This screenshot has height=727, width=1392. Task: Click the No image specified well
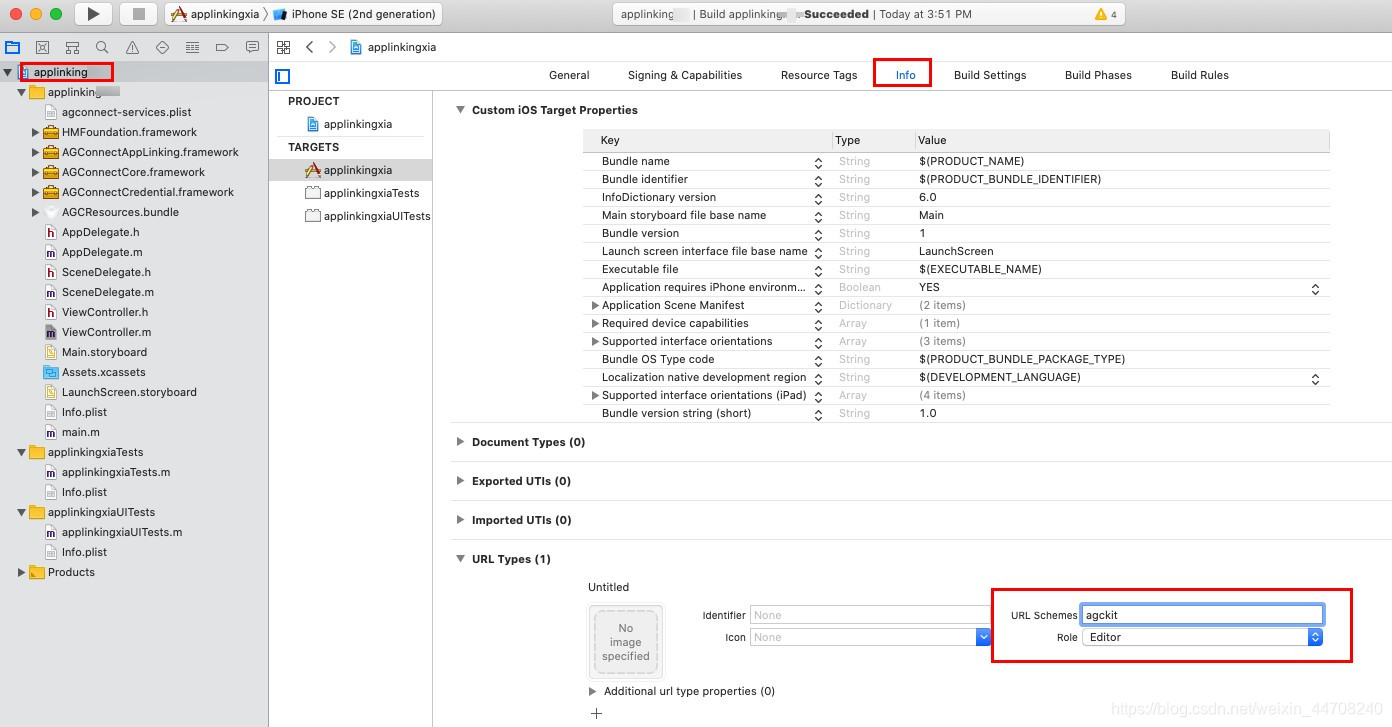click(x=626, y=642)
